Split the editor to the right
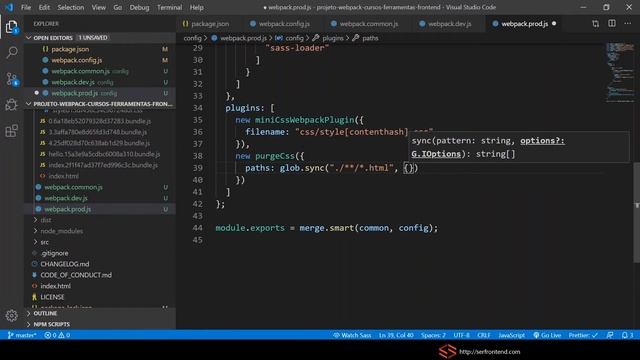This screenshot has height=360, width=640. click(x=612, y=24)
